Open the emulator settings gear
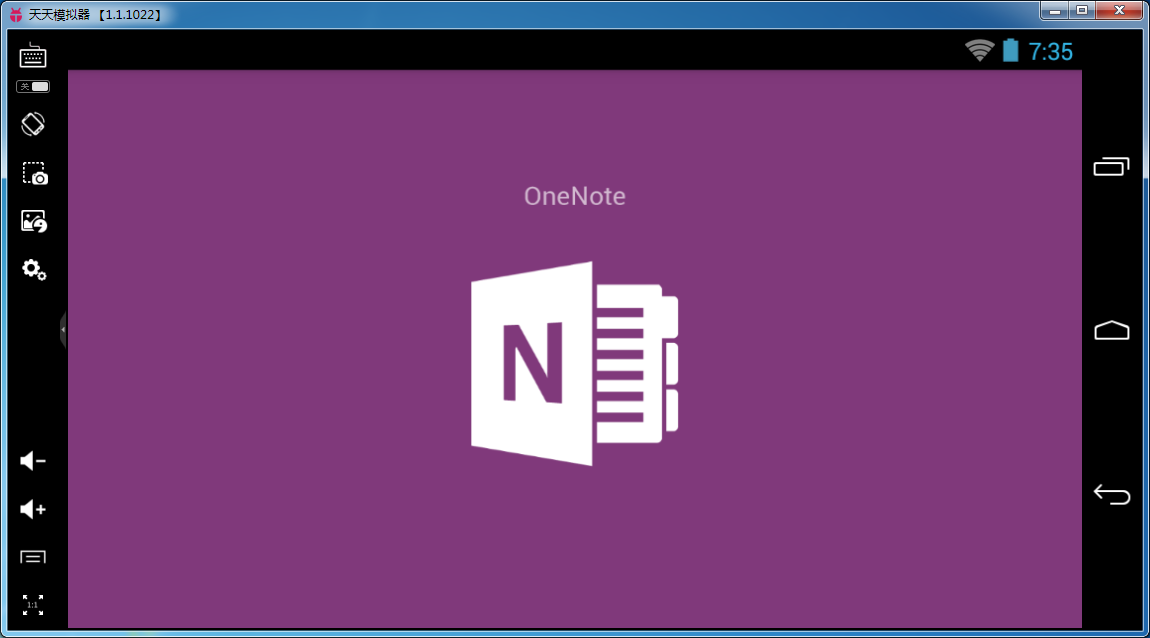Image resolution: width=1150 pixels, height=638 pixels. (33, 270)
